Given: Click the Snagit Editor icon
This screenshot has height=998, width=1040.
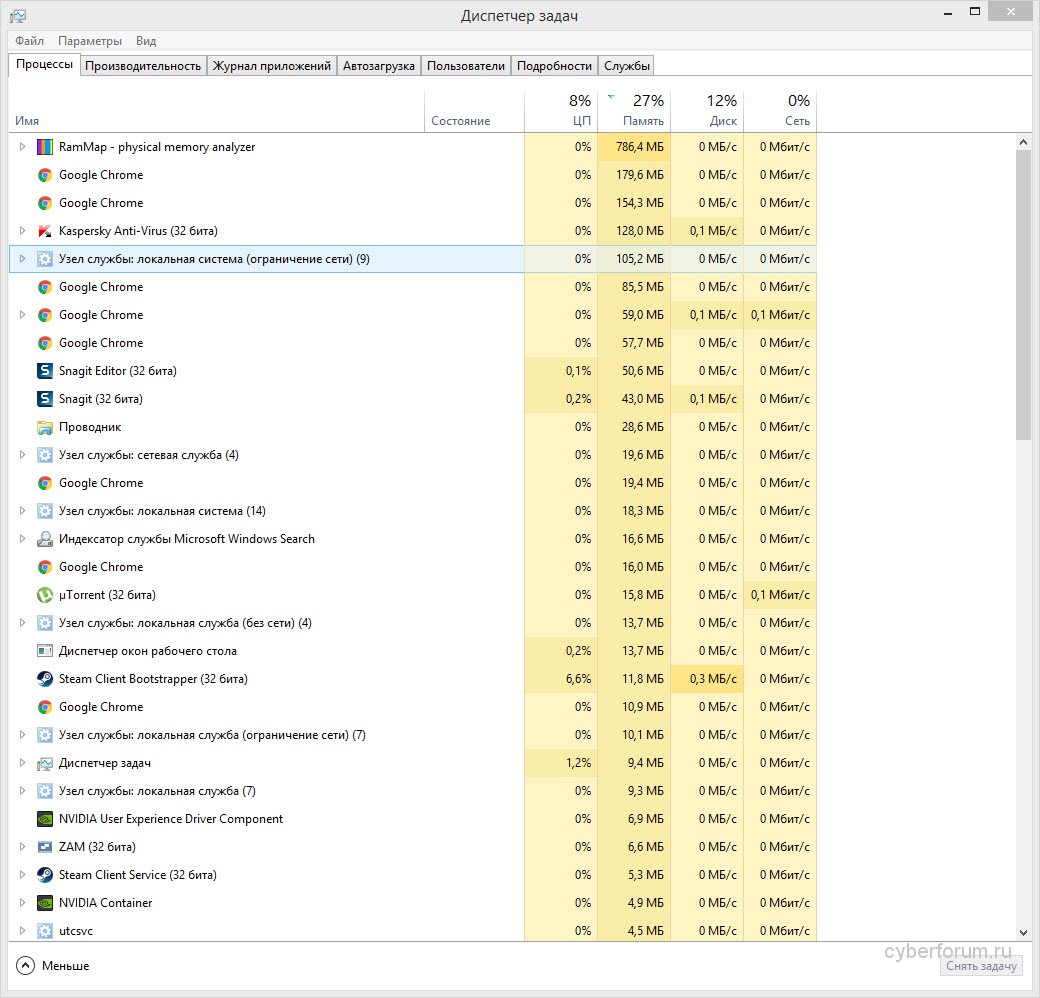Looking at the screenshot, I should [45, 371].
